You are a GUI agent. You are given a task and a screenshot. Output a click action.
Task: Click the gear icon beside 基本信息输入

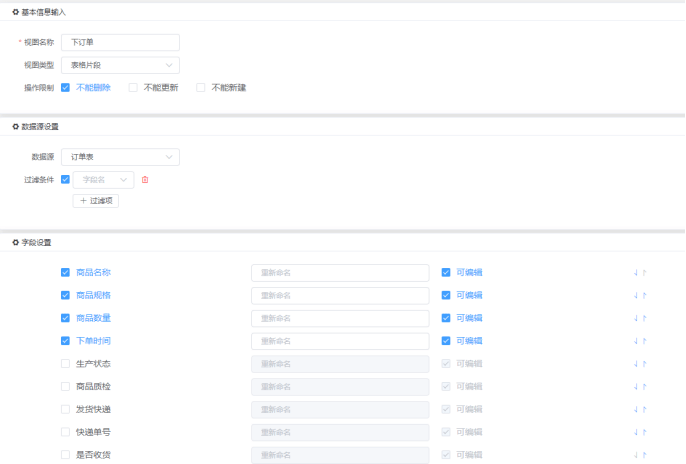click(16, 12)
